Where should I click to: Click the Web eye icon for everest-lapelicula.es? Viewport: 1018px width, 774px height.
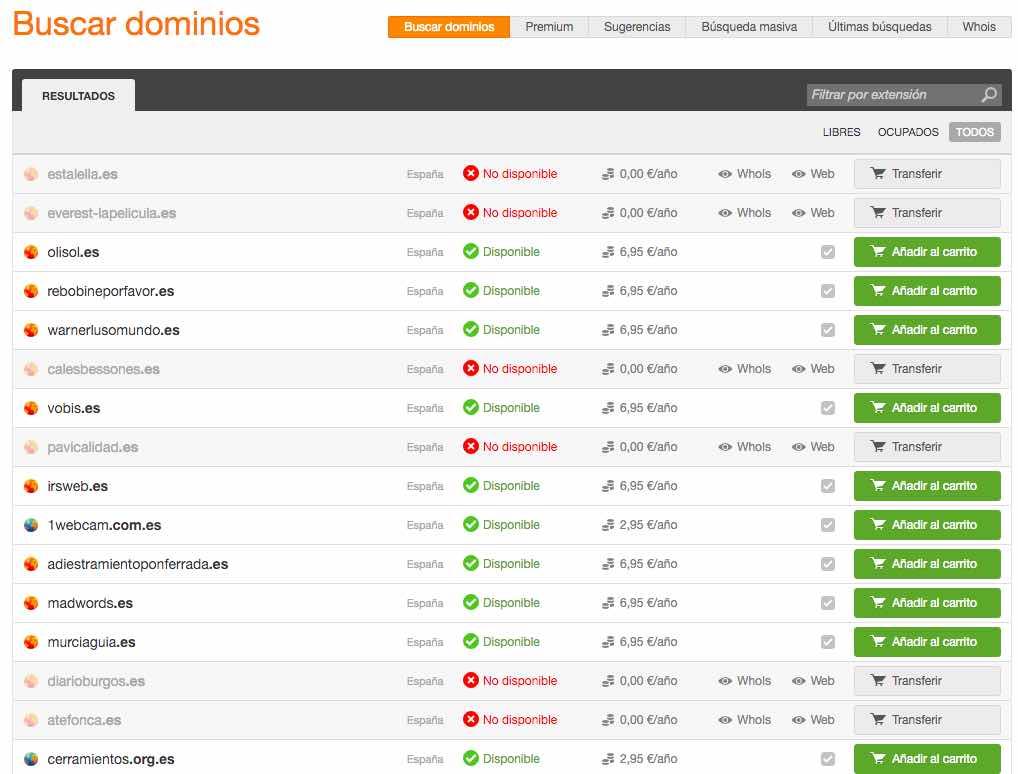[x=799, y=213]
